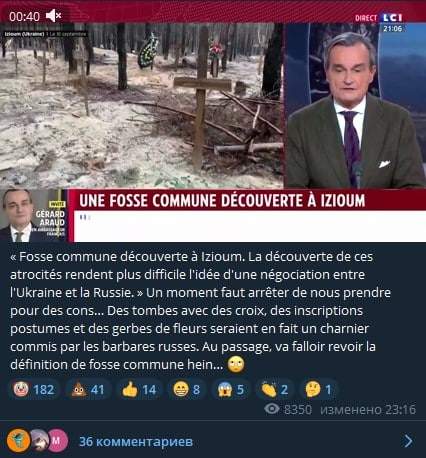This screenshot has width=426, height=458.
Task: Add thinking face reaction with 1
Action: 318,389
